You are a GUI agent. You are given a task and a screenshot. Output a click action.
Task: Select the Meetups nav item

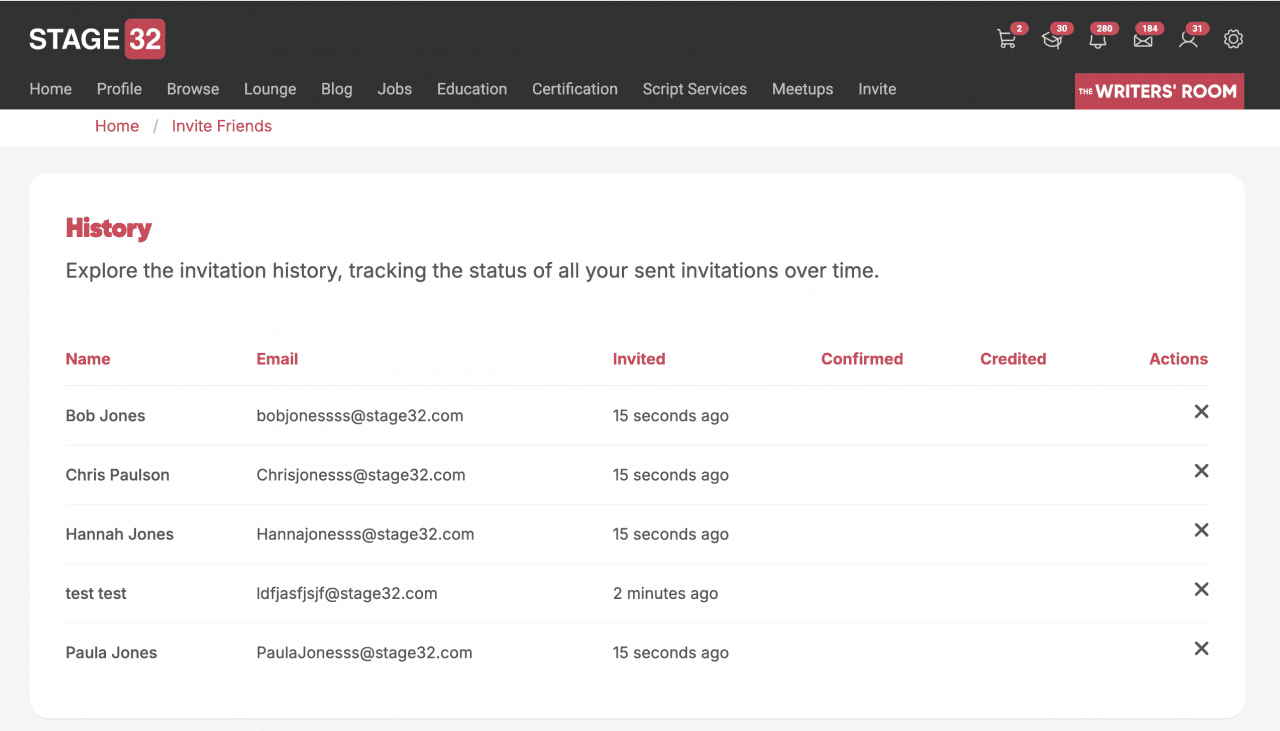pos(802,89)
